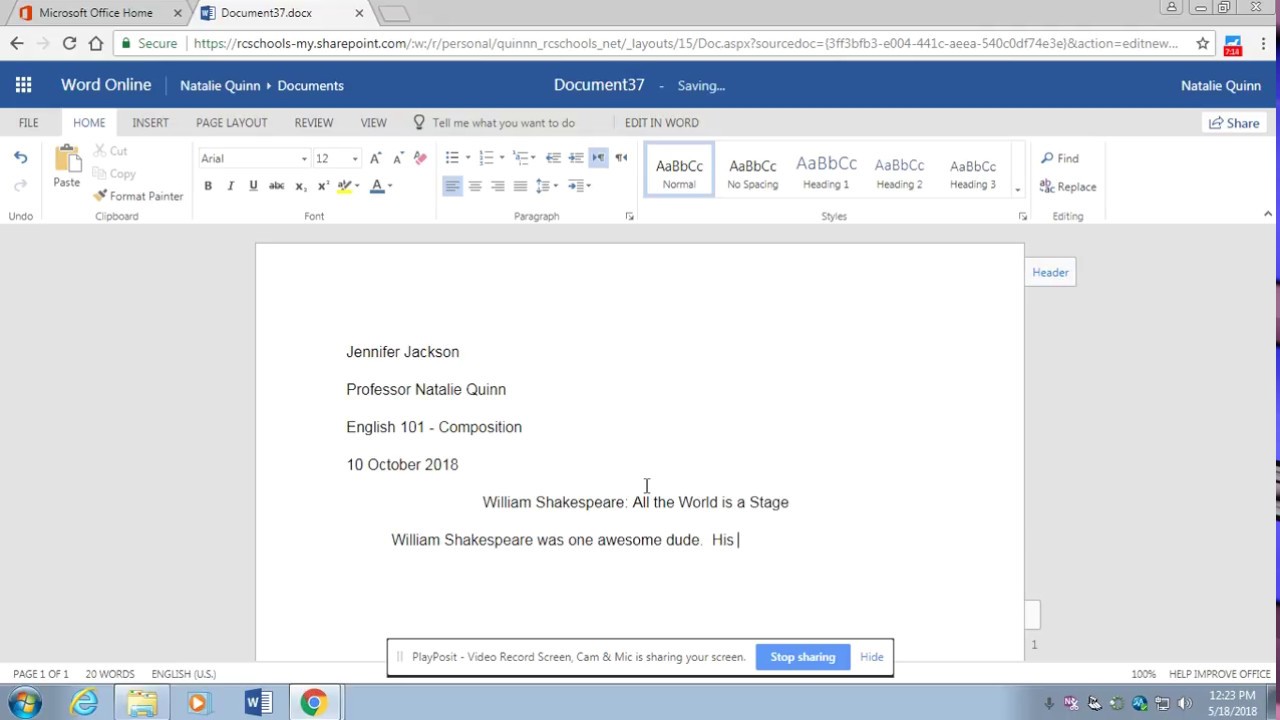
Task: Open the font color dropdown arrow
Action: point(390,186)
